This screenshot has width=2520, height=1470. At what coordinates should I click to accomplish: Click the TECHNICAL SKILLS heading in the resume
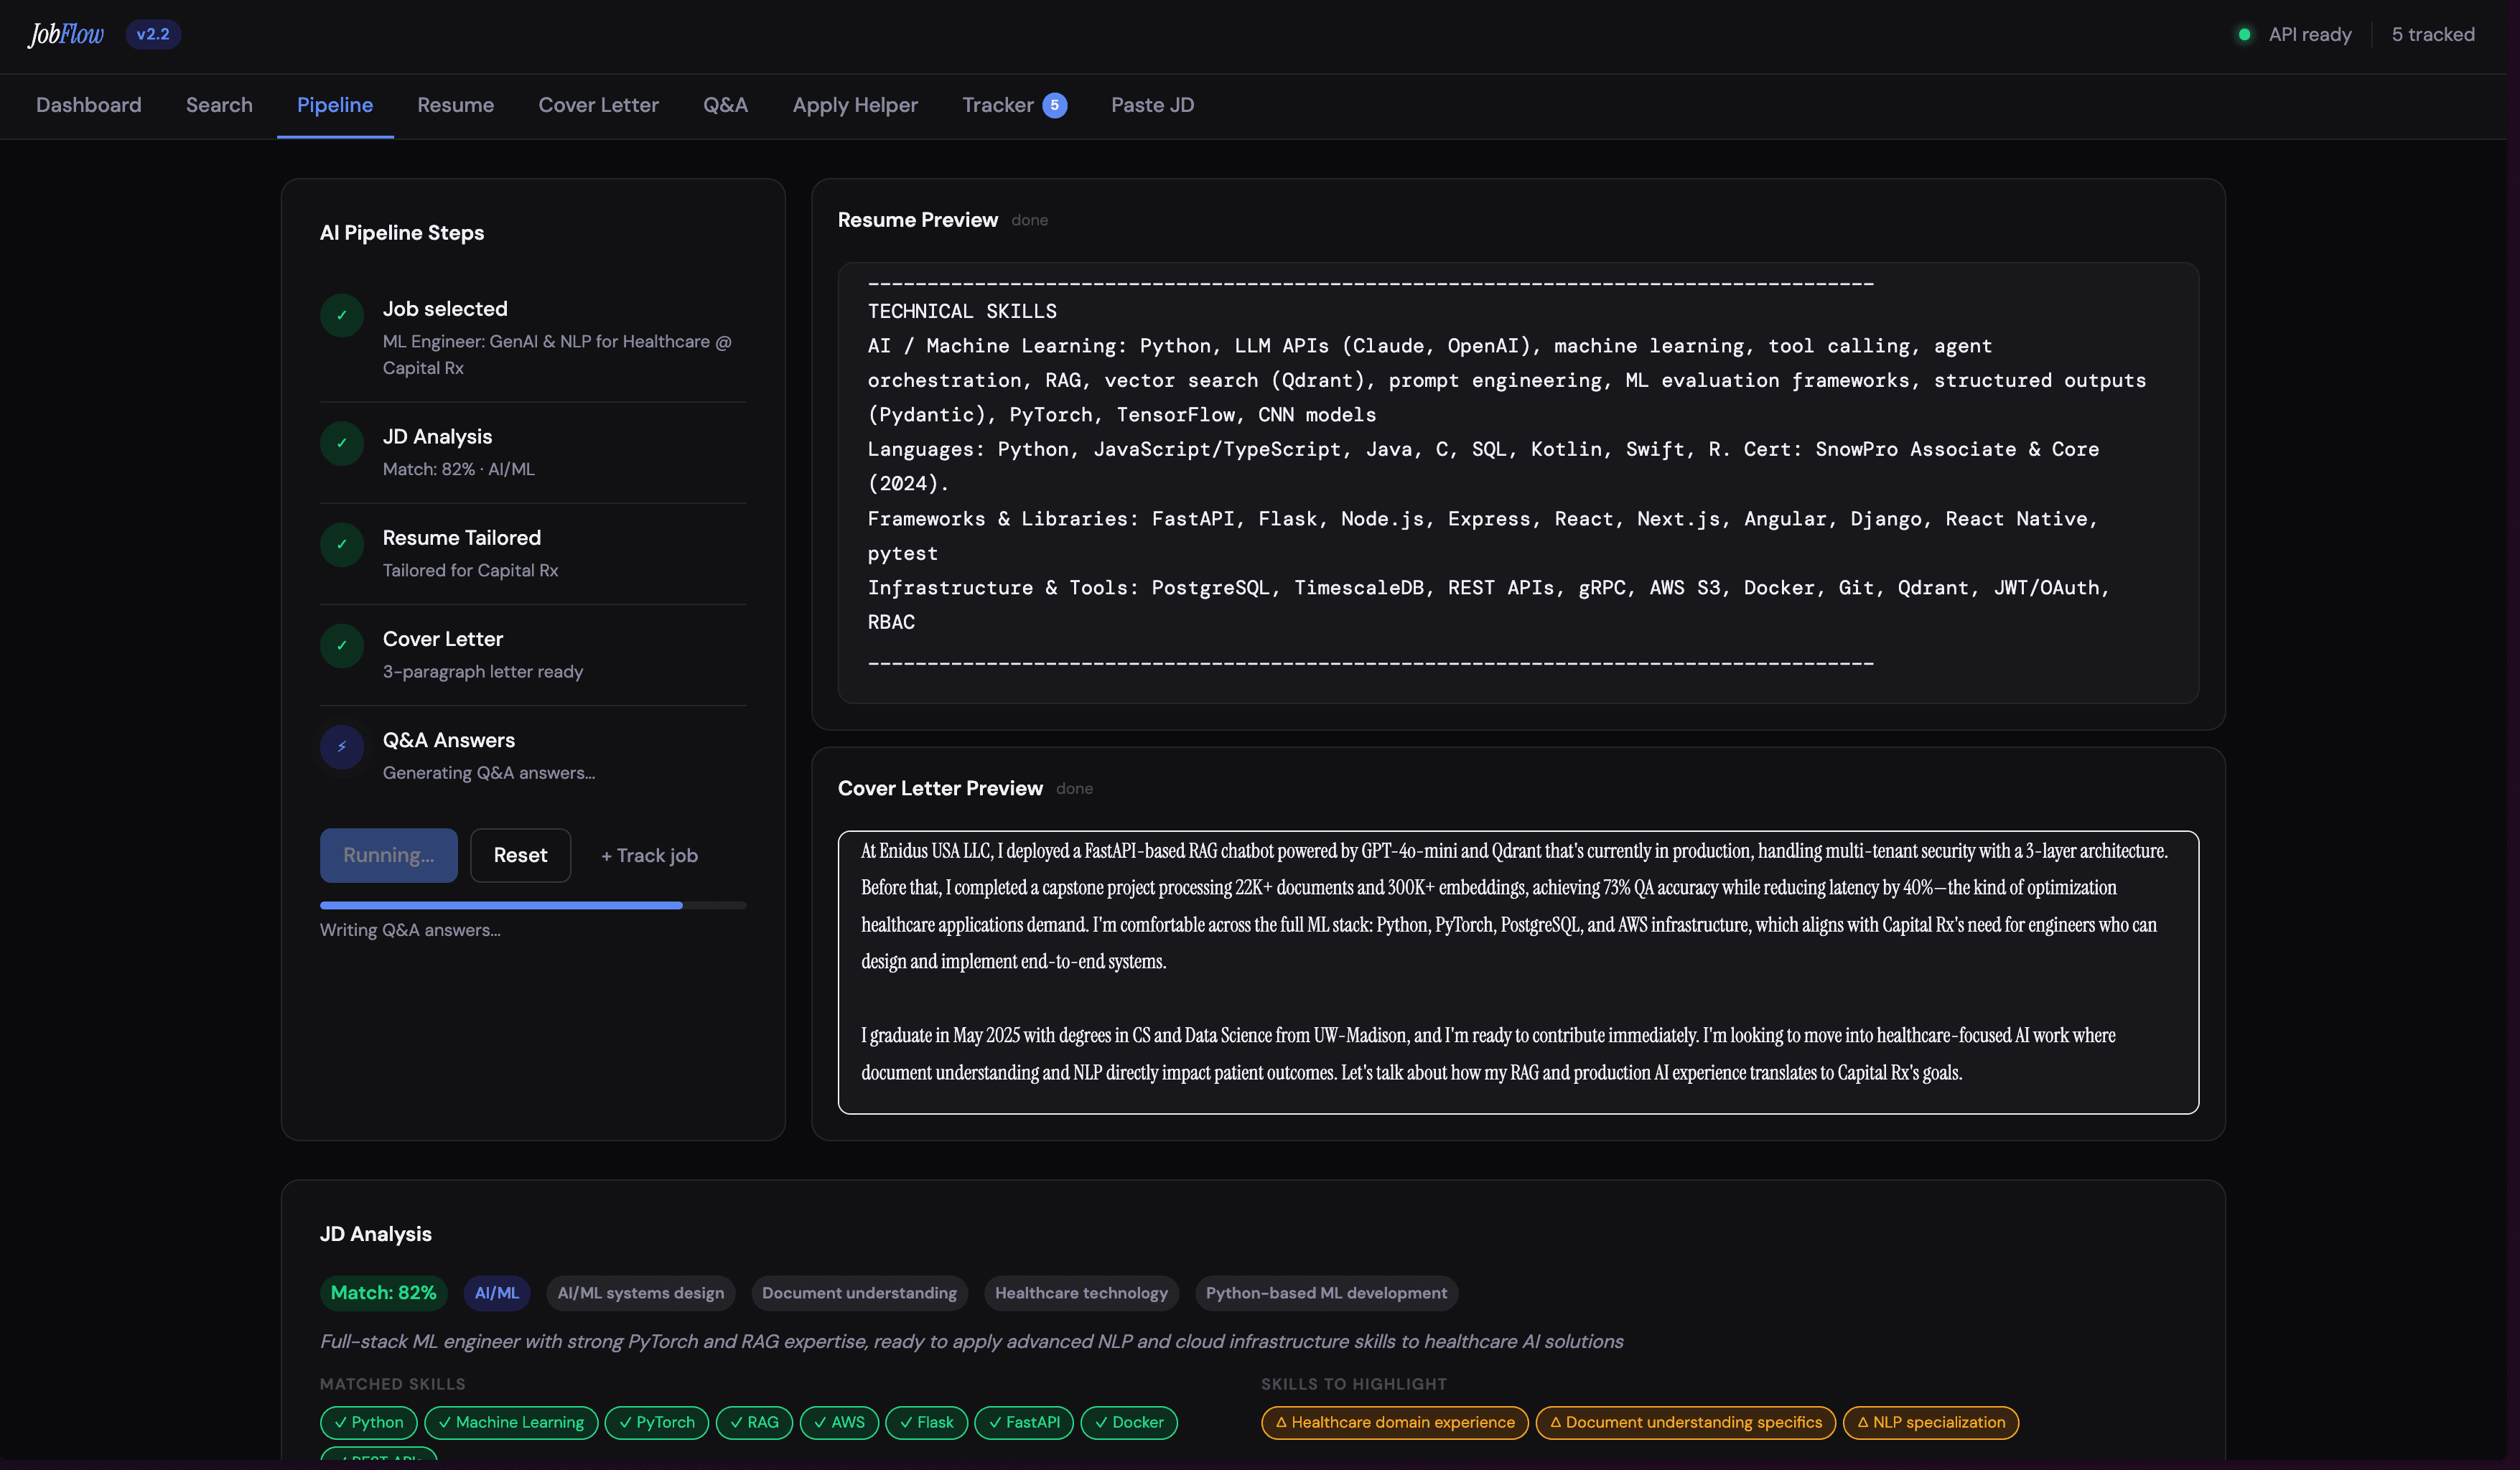click(x=962, y=311)
